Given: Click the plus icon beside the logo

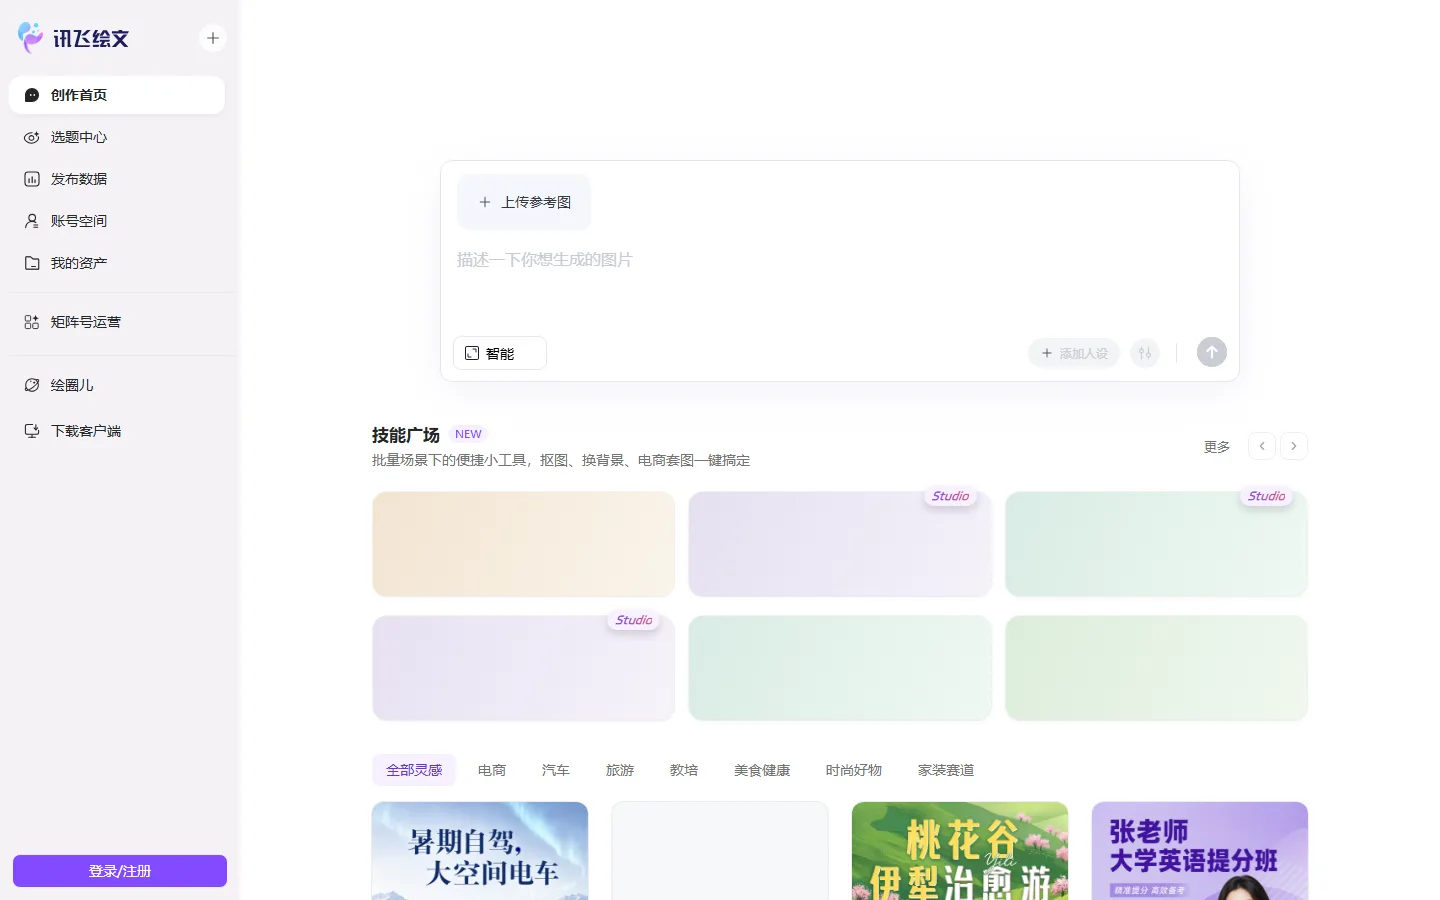Looking at the screenshot, I should (x=213, y=38).
